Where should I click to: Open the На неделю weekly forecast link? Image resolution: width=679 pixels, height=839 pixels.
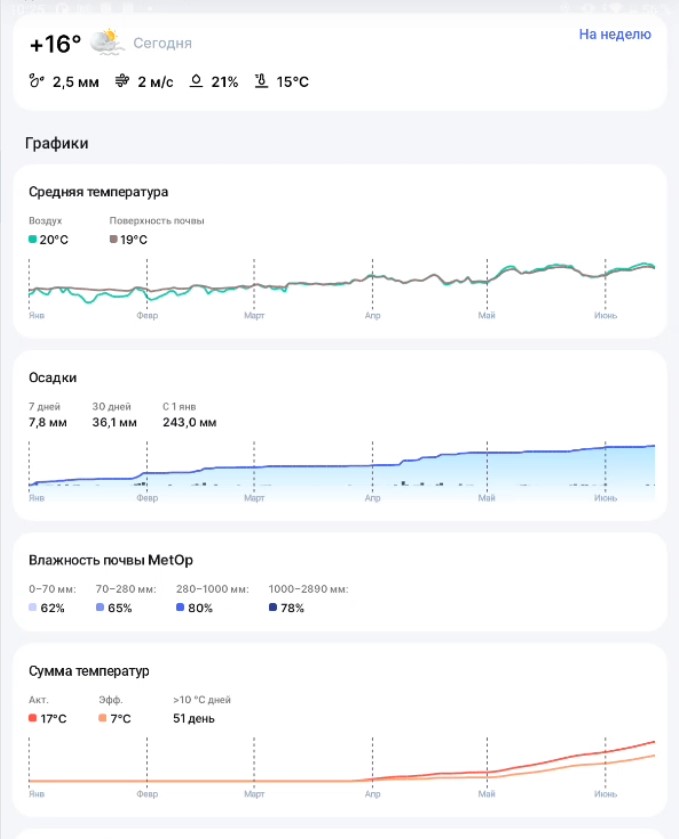click(x=615, y=34)
